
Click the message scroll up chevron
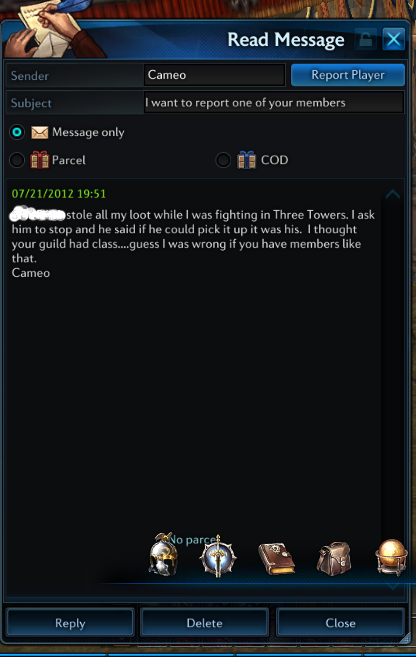(x=393, y=194)
